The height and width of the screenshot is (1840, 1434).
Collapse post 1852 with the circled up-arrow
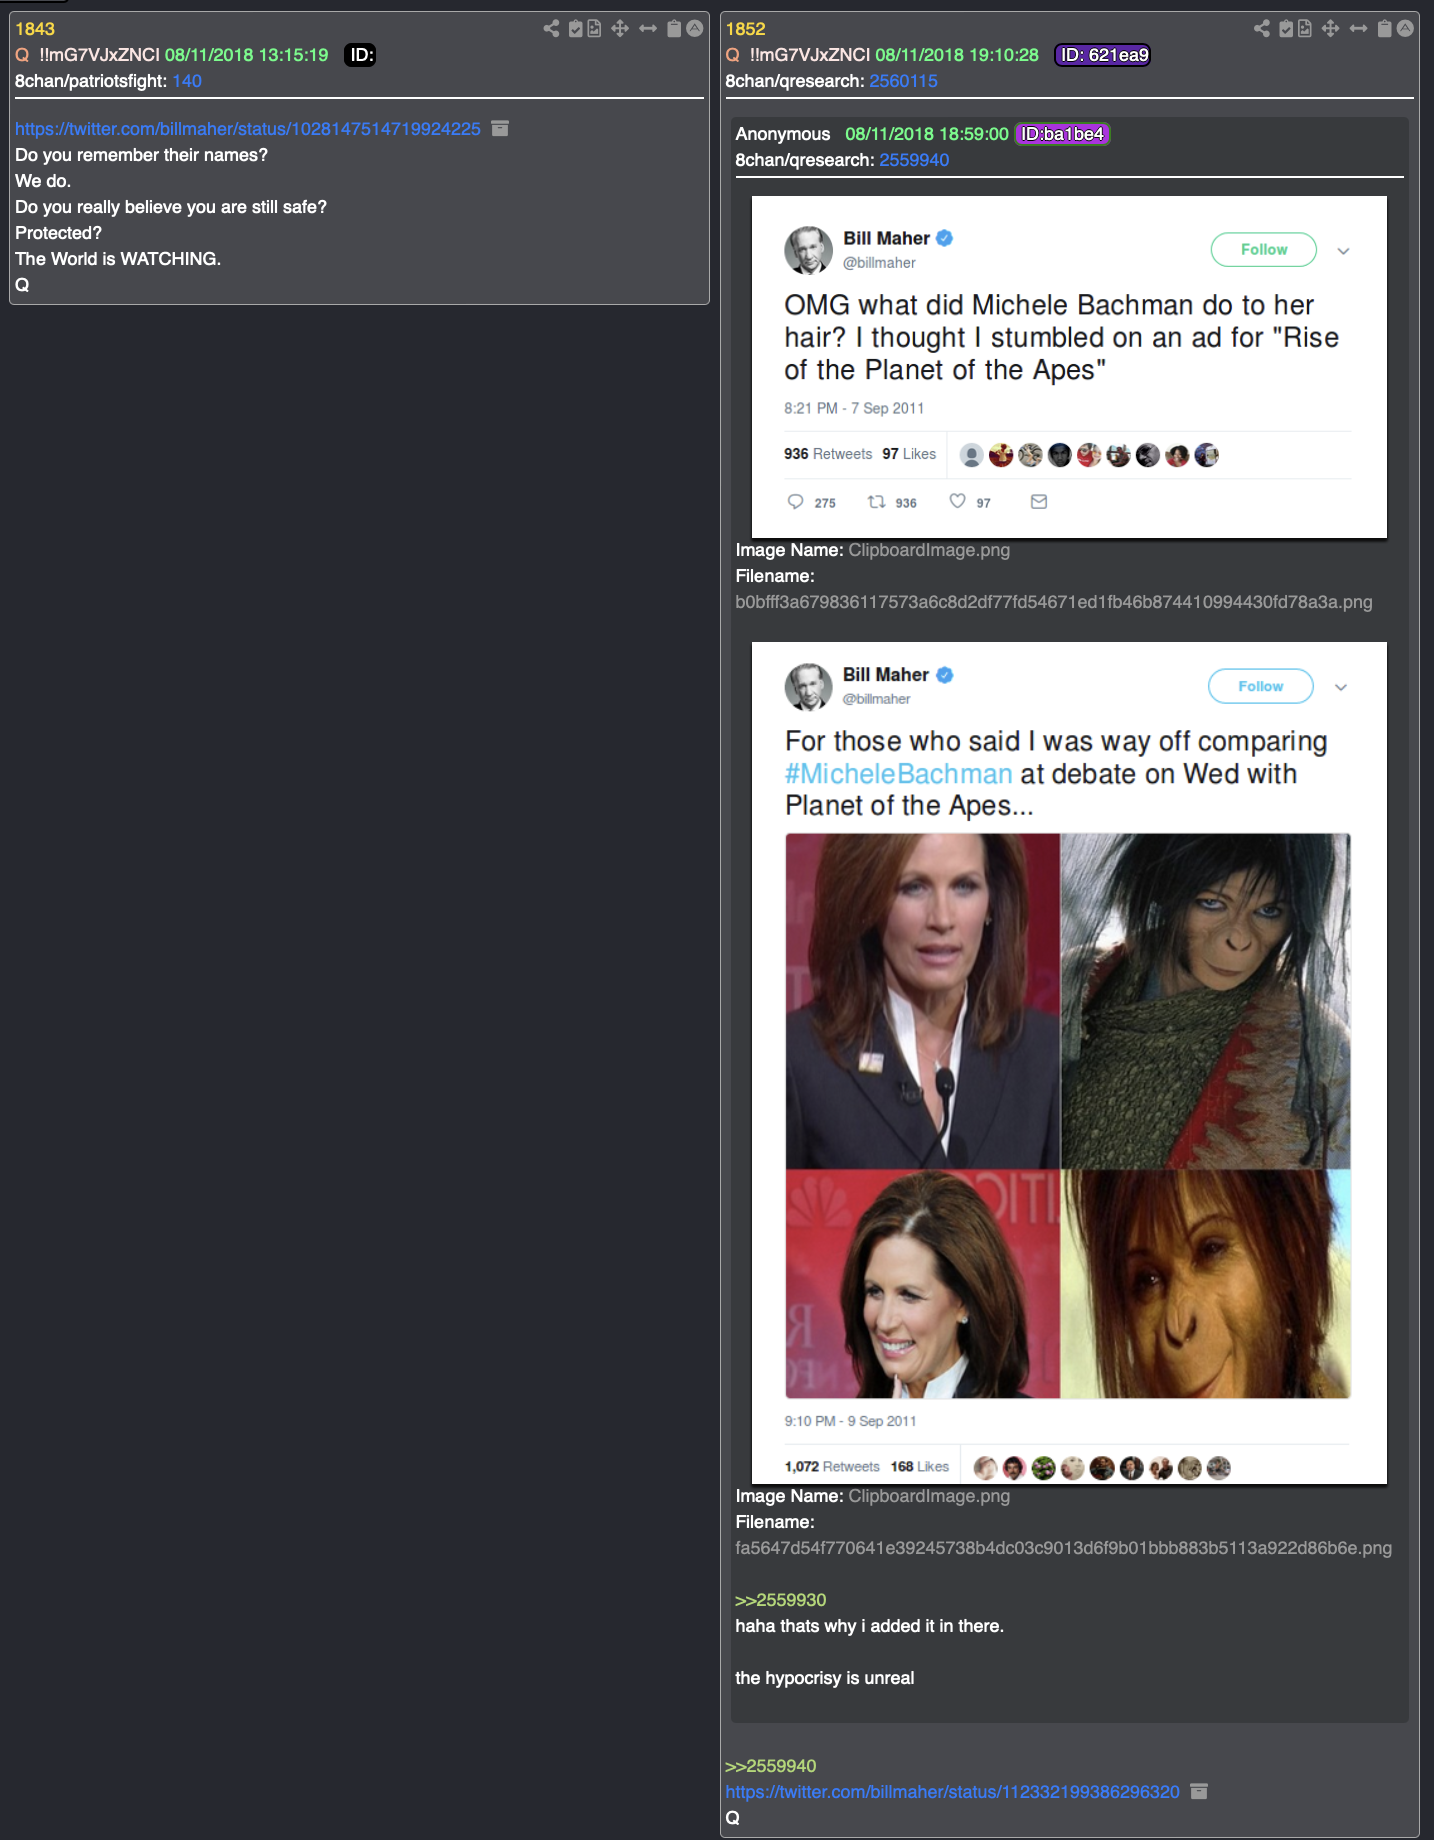coord(1405,28)
